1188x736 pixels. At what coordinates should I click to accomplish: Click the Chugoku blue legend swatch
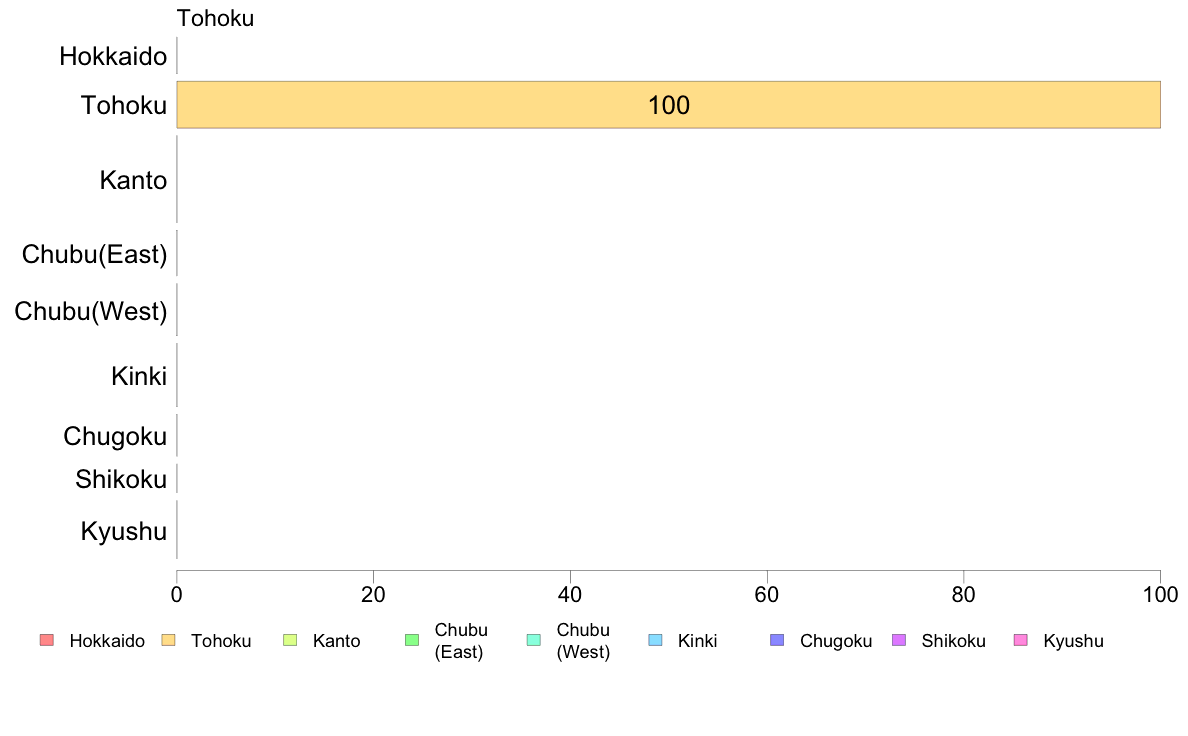coord(777,640)
